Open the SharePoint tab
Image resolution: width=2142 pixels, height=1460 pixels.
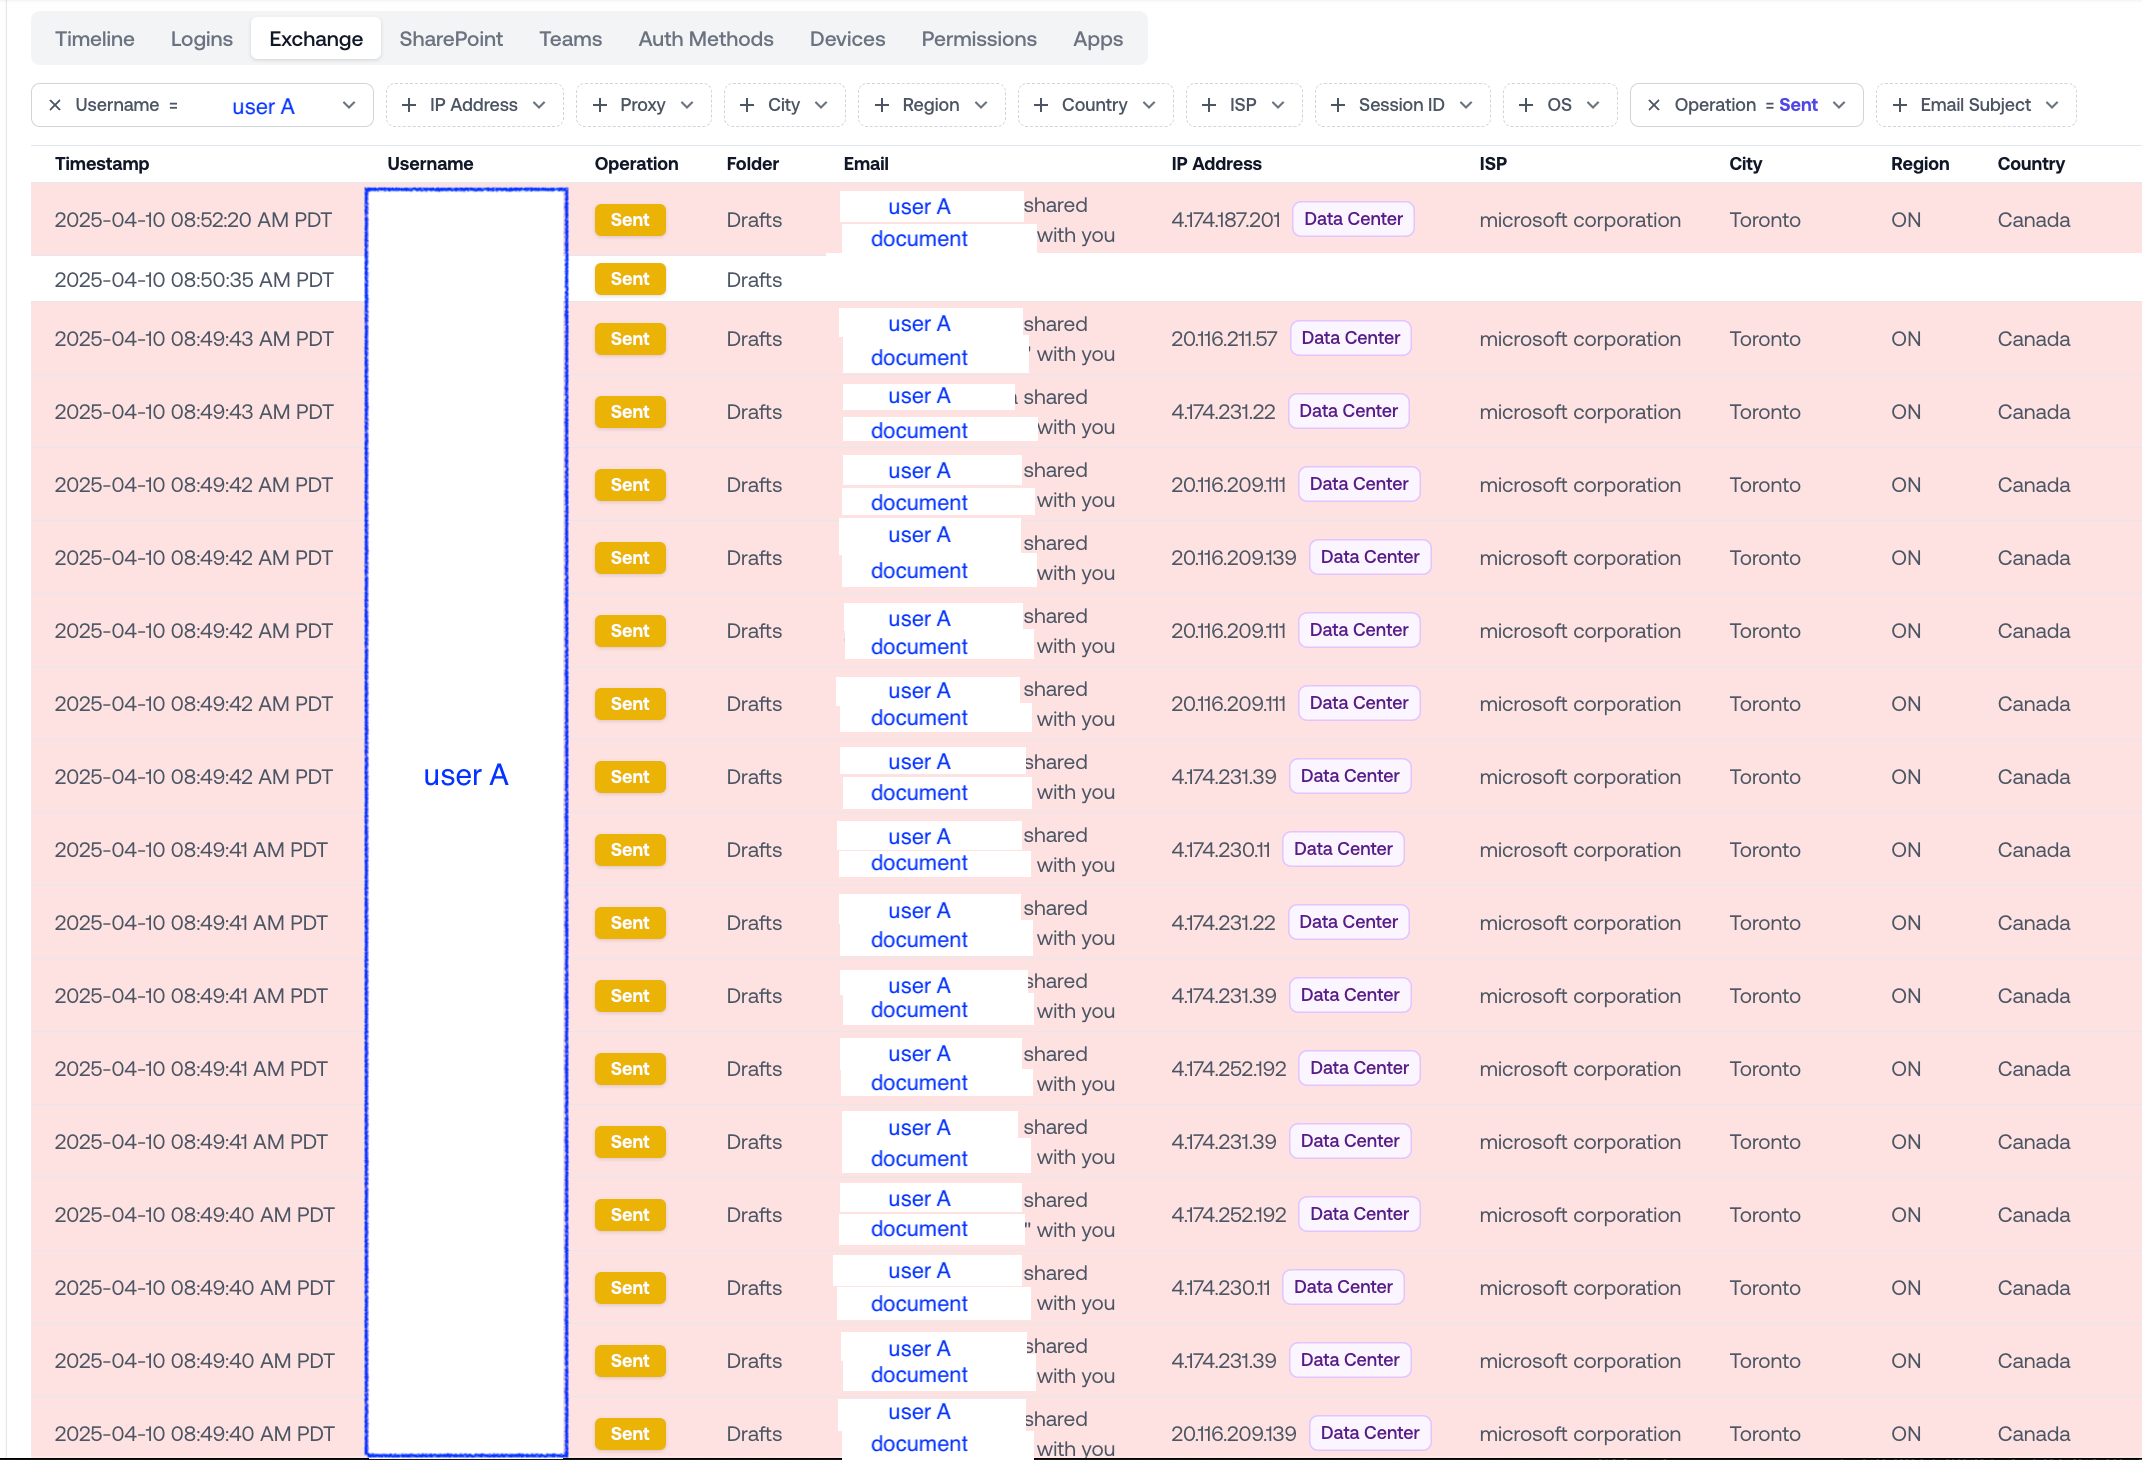[x=451, y=39]
